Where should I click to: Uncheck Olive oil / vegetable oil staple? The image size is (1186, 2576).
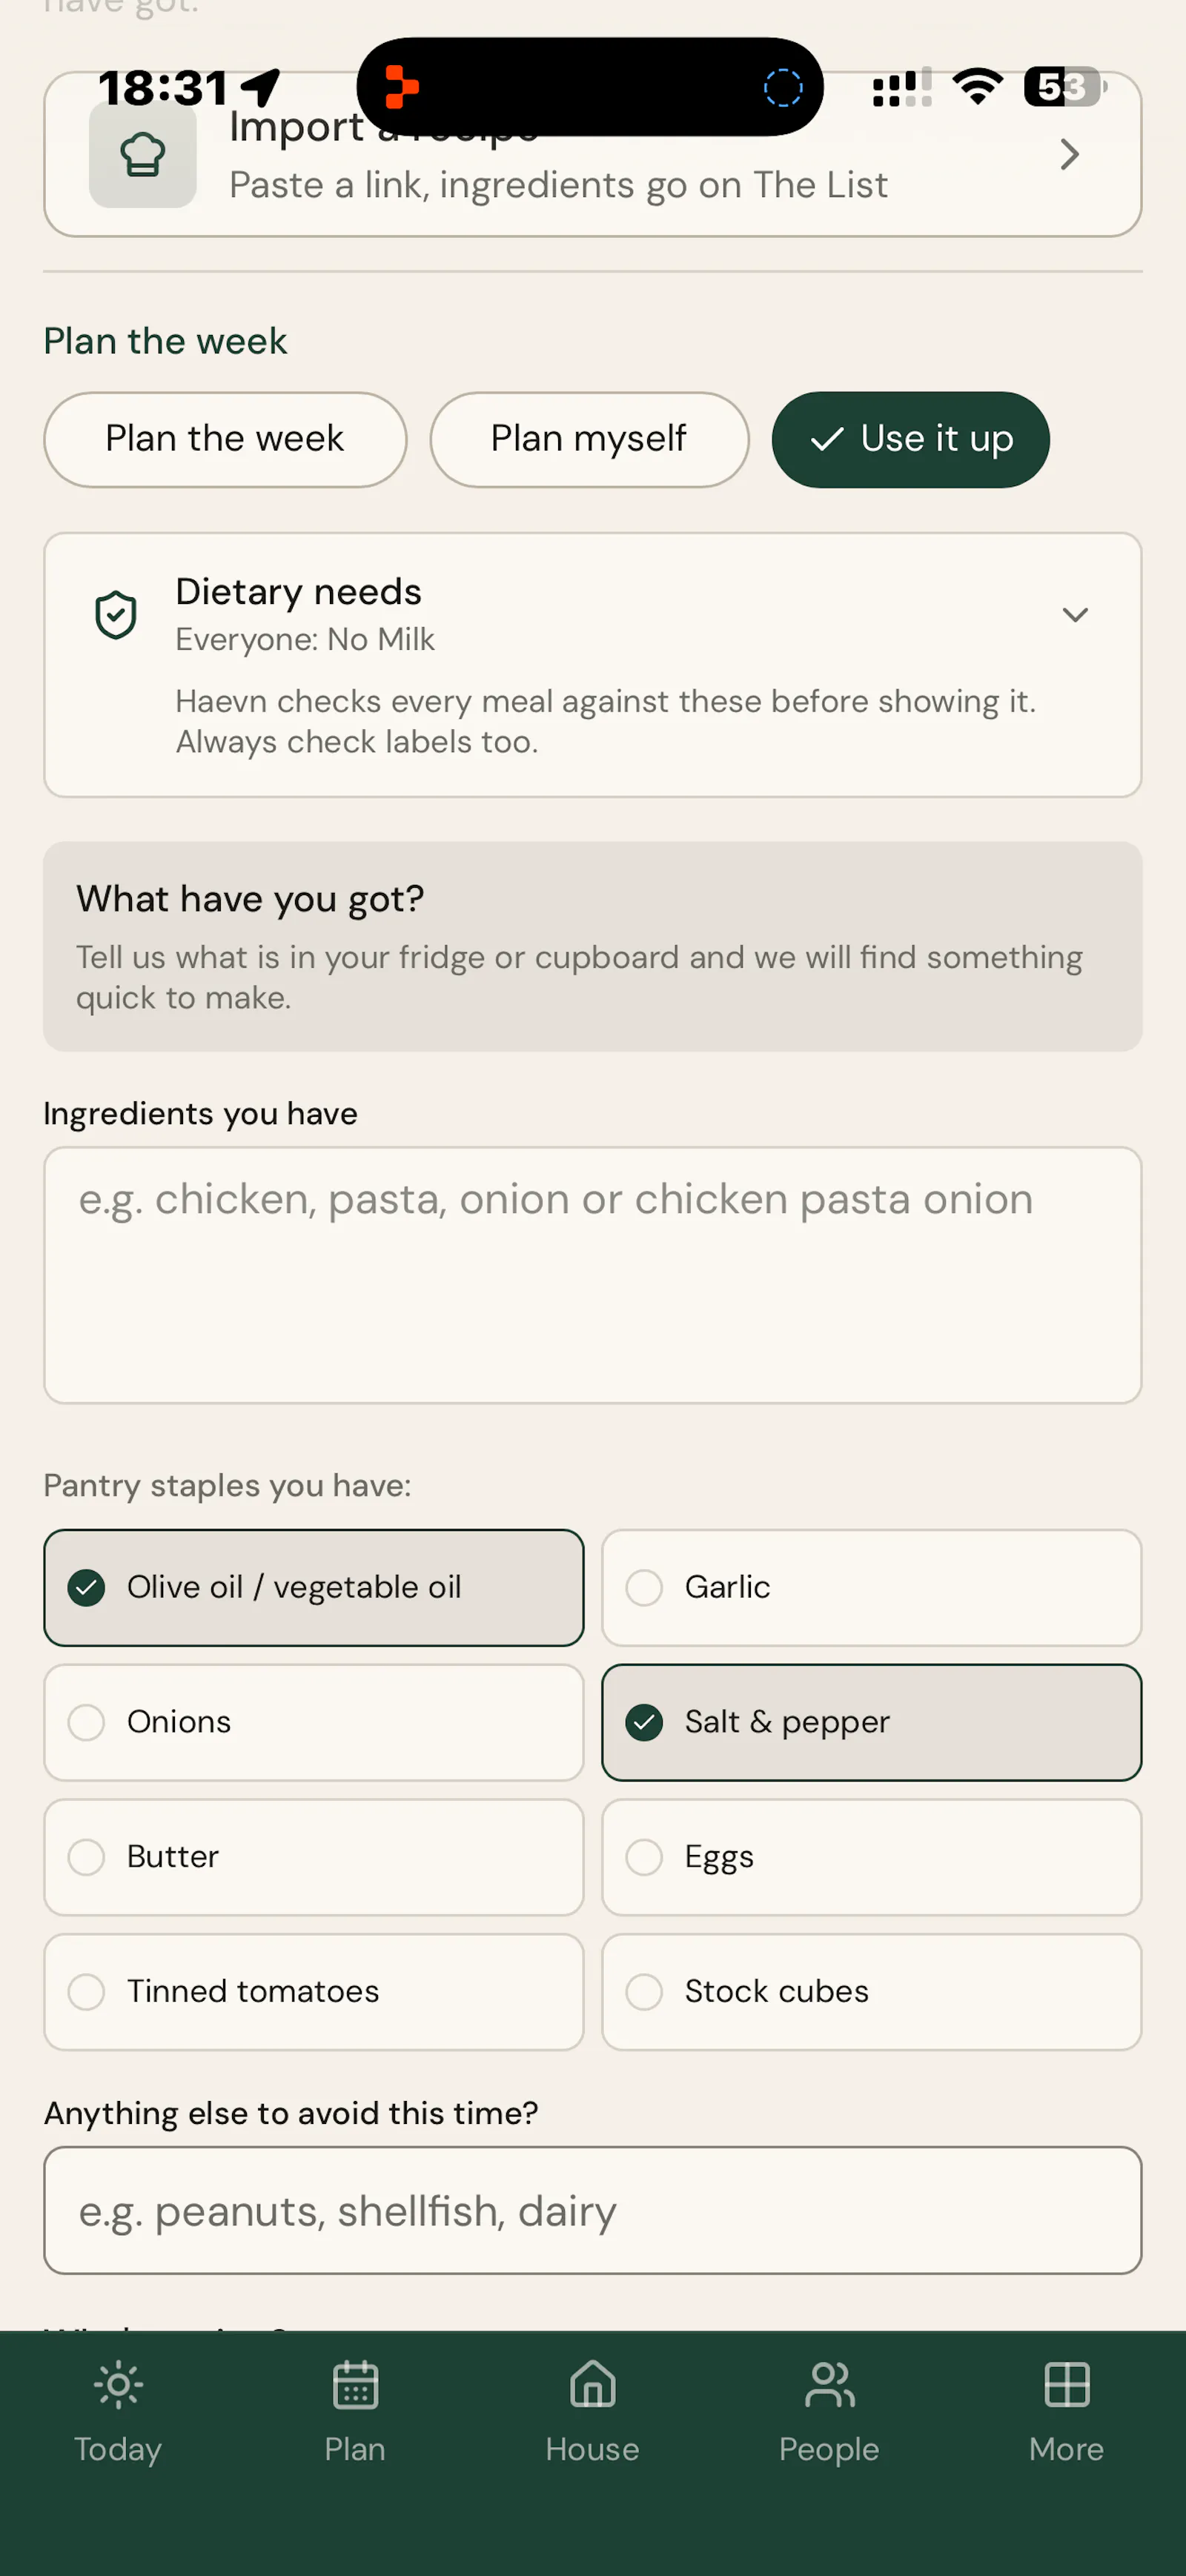coord(314,1587)
